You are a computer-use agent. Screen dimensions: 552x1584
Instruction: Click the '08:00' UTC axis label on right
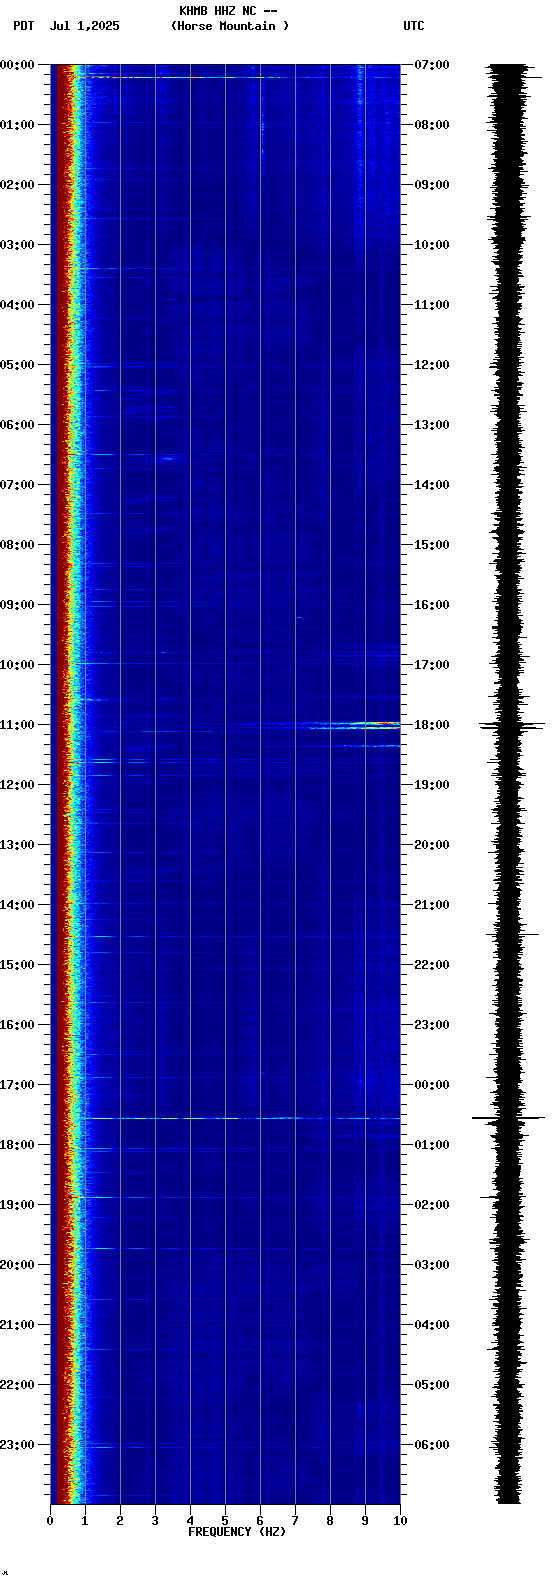click(431, 125)
